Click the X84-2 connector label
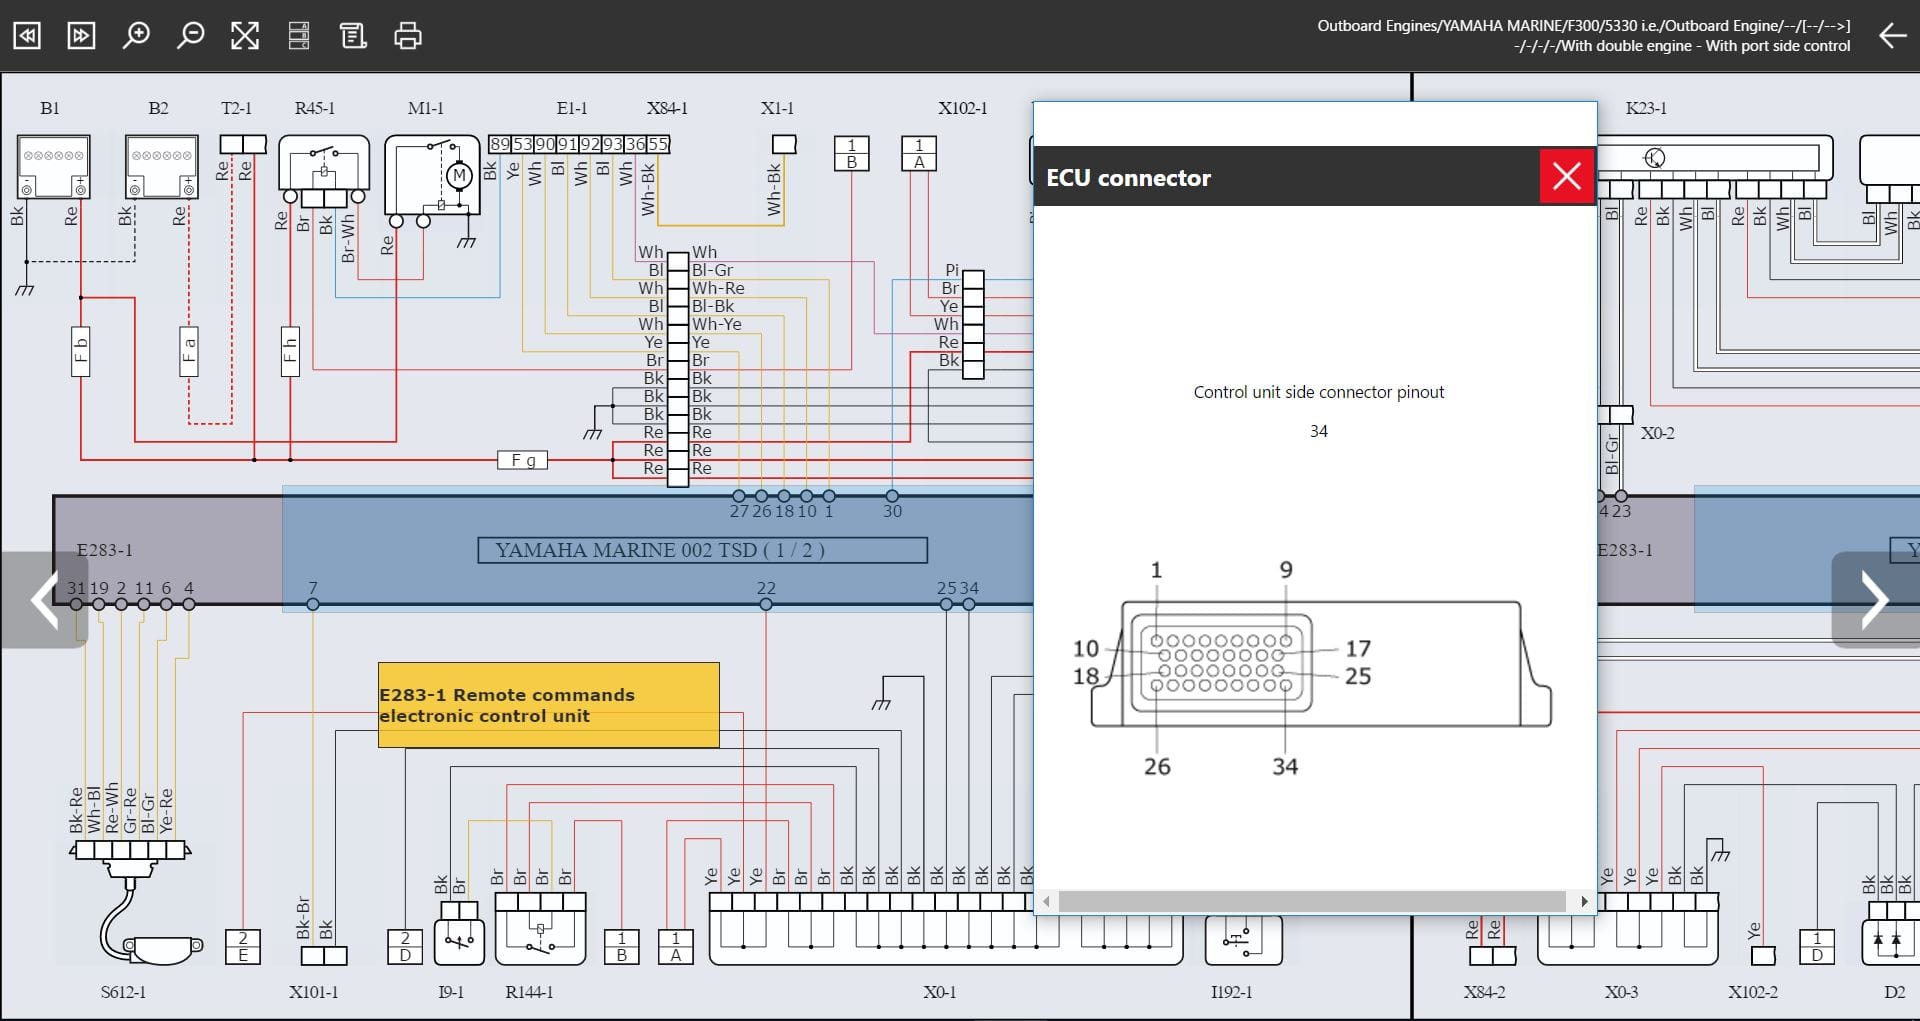The width and height of the screenshot is (1920, 1021). (x=1484, y=992)
